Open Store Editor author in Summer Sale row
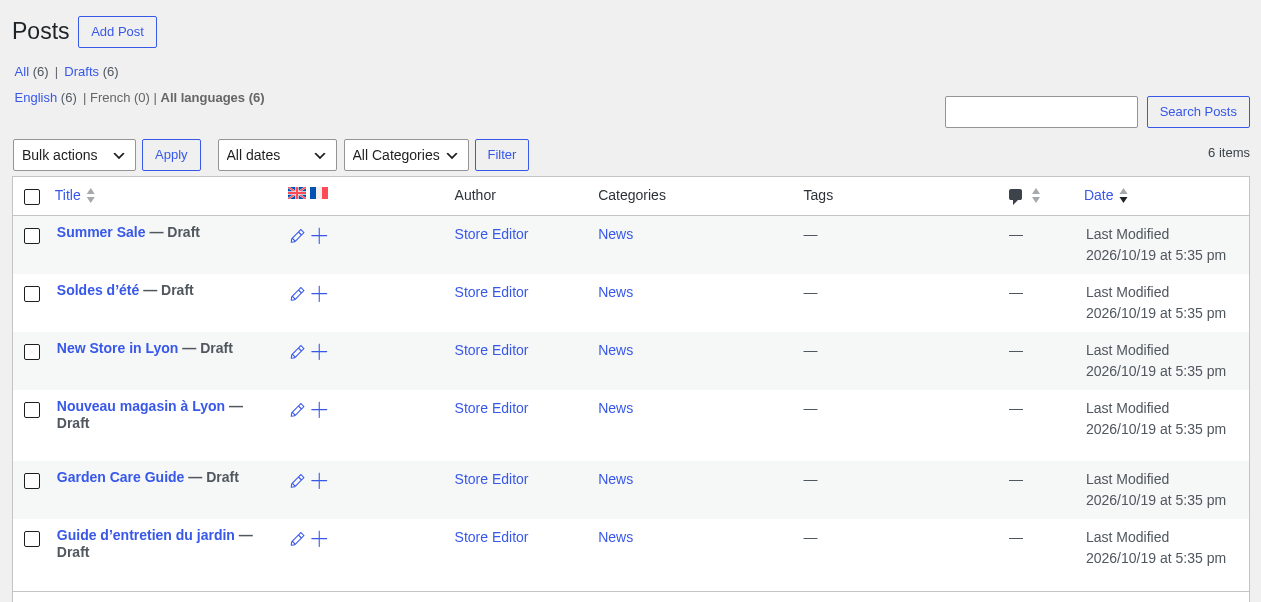This screenshot has width=1261, height=602. 491,234
